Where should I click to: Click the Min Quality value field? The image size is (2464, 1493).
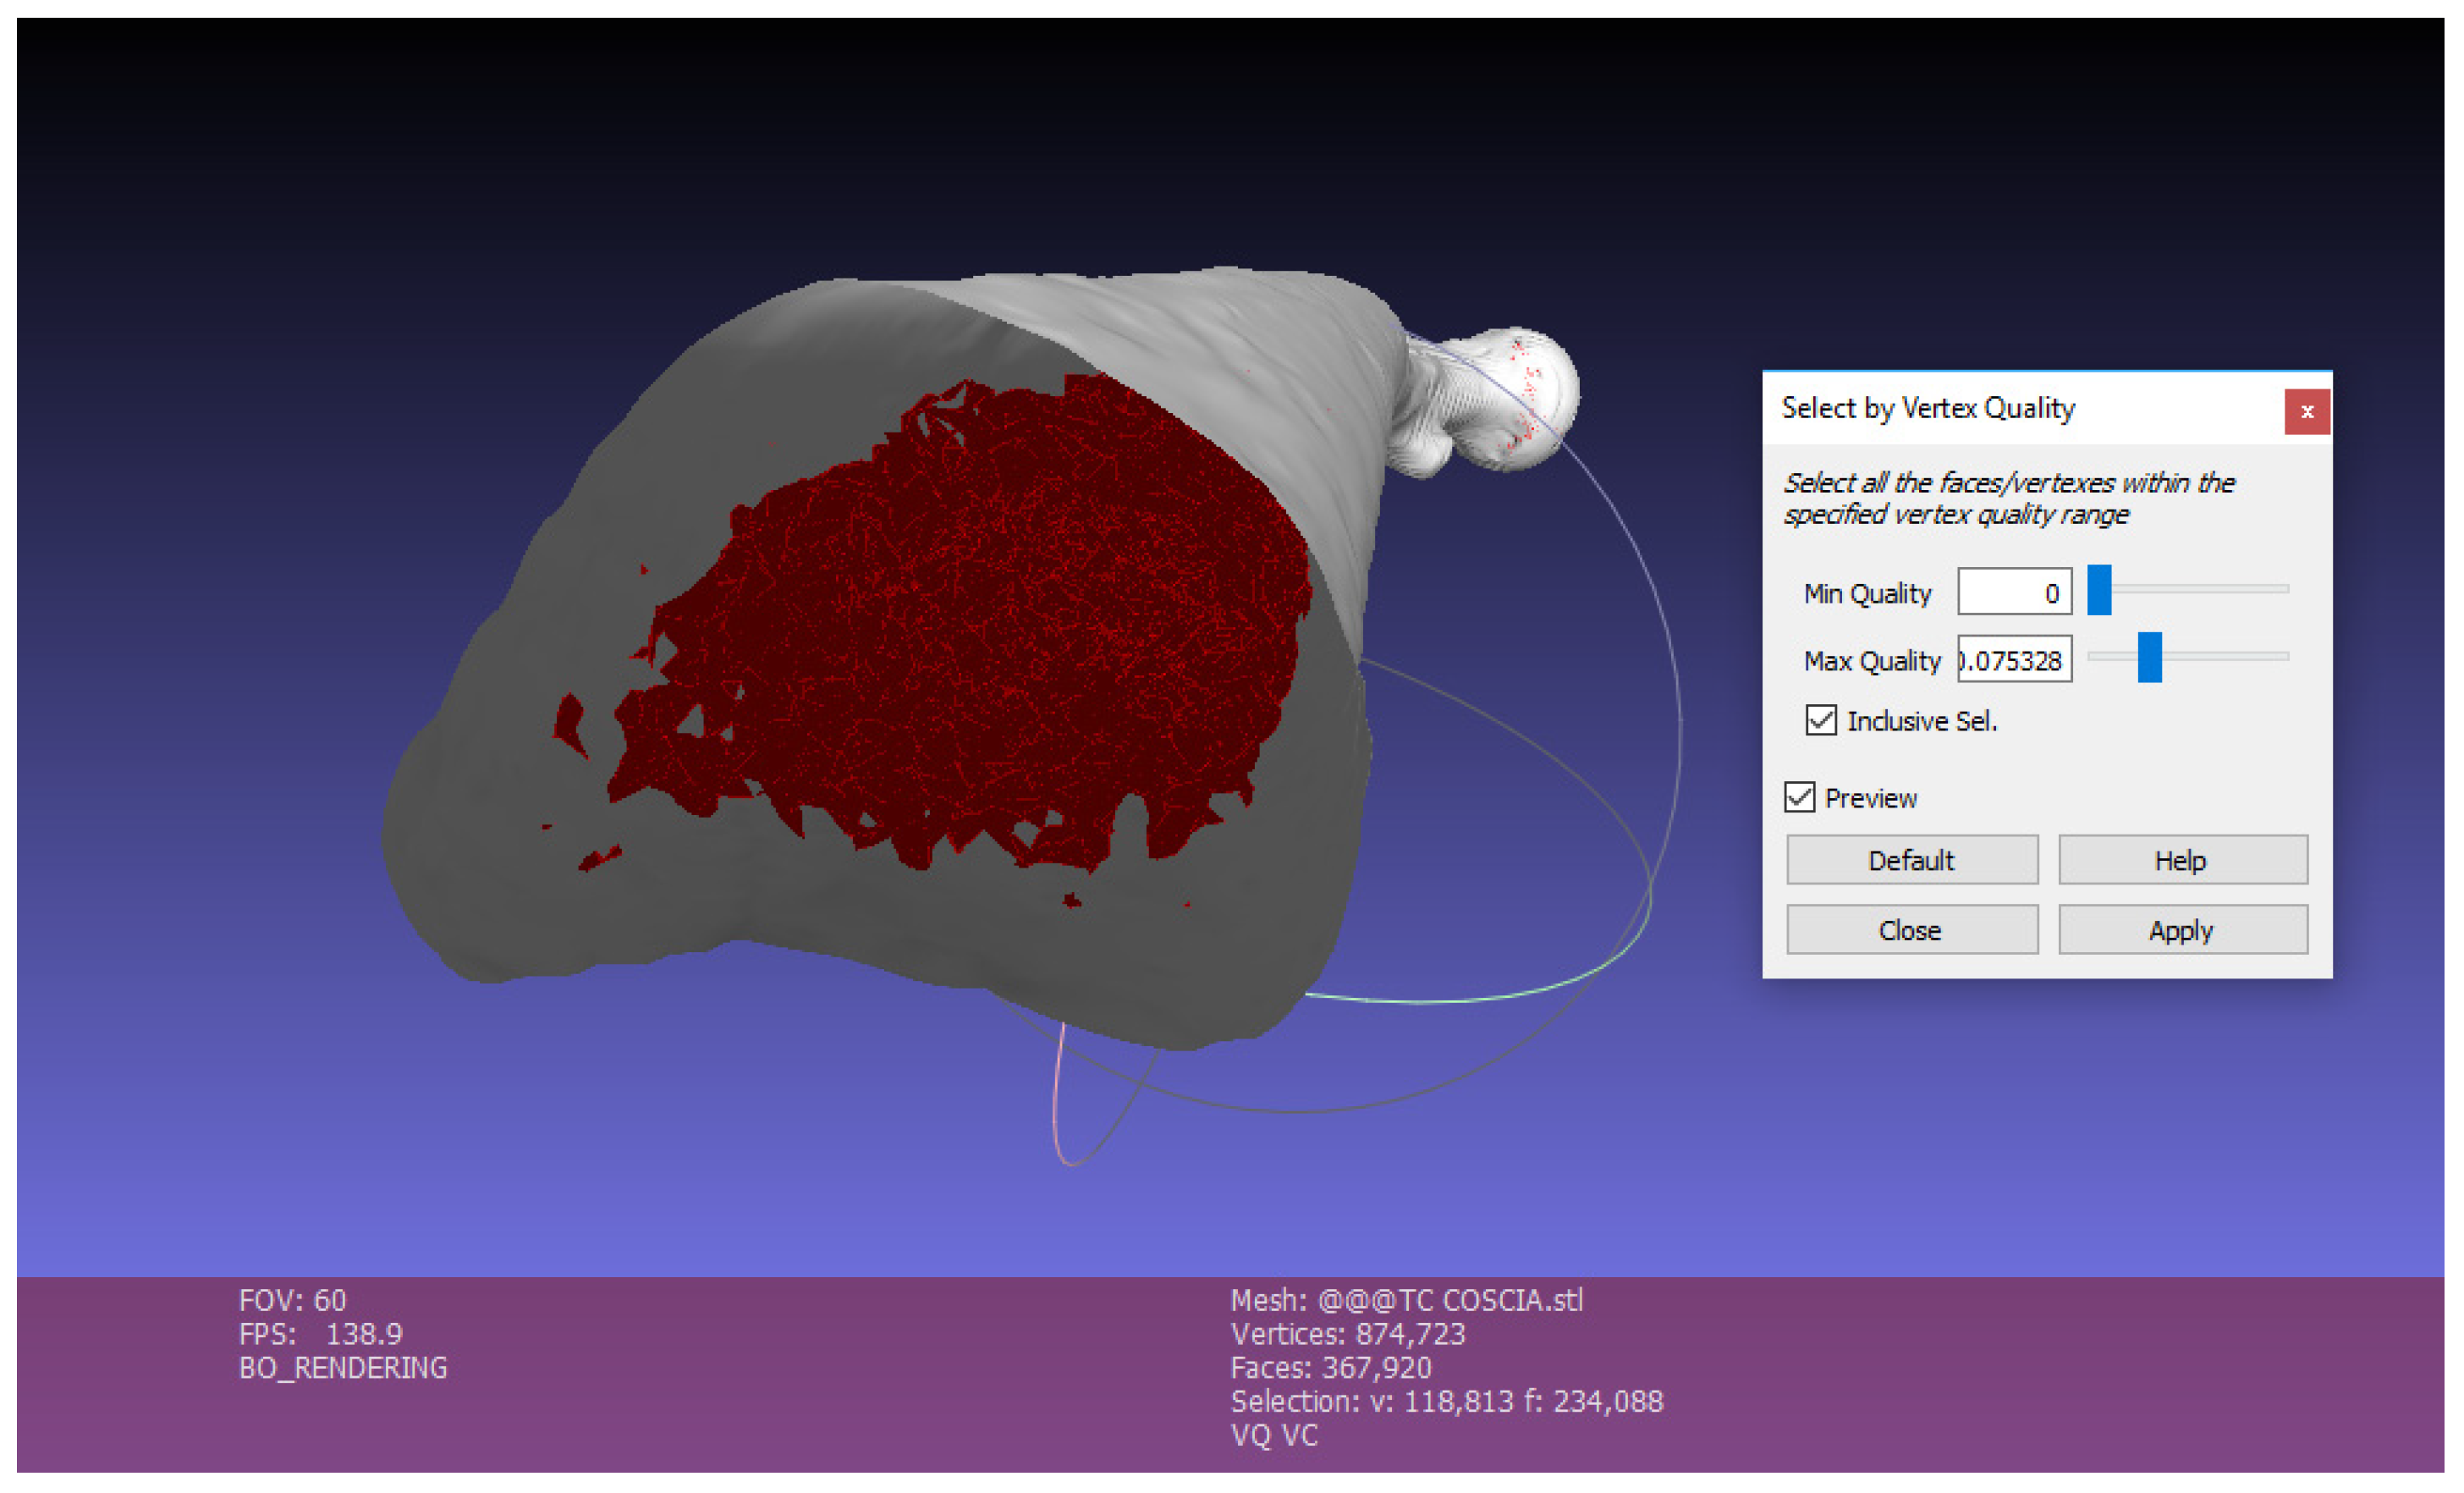tap(2013, 592)
